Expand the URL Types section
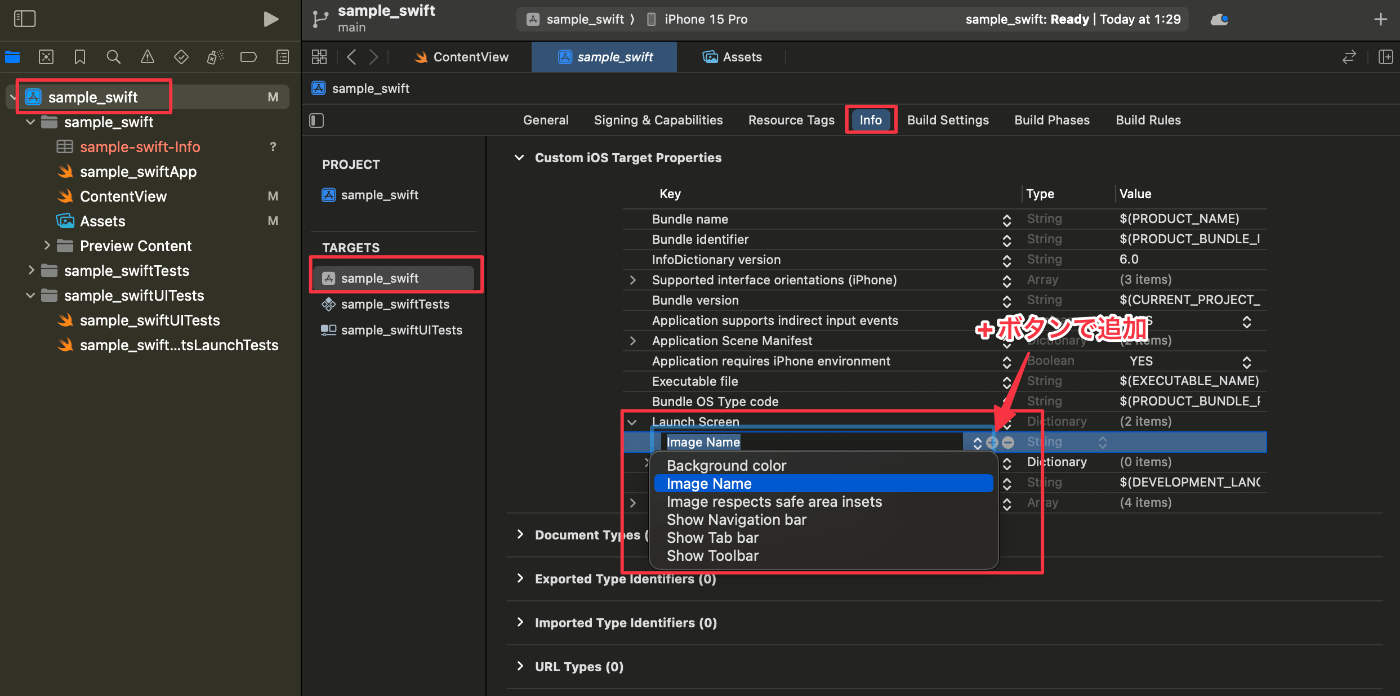 (519, 667)
